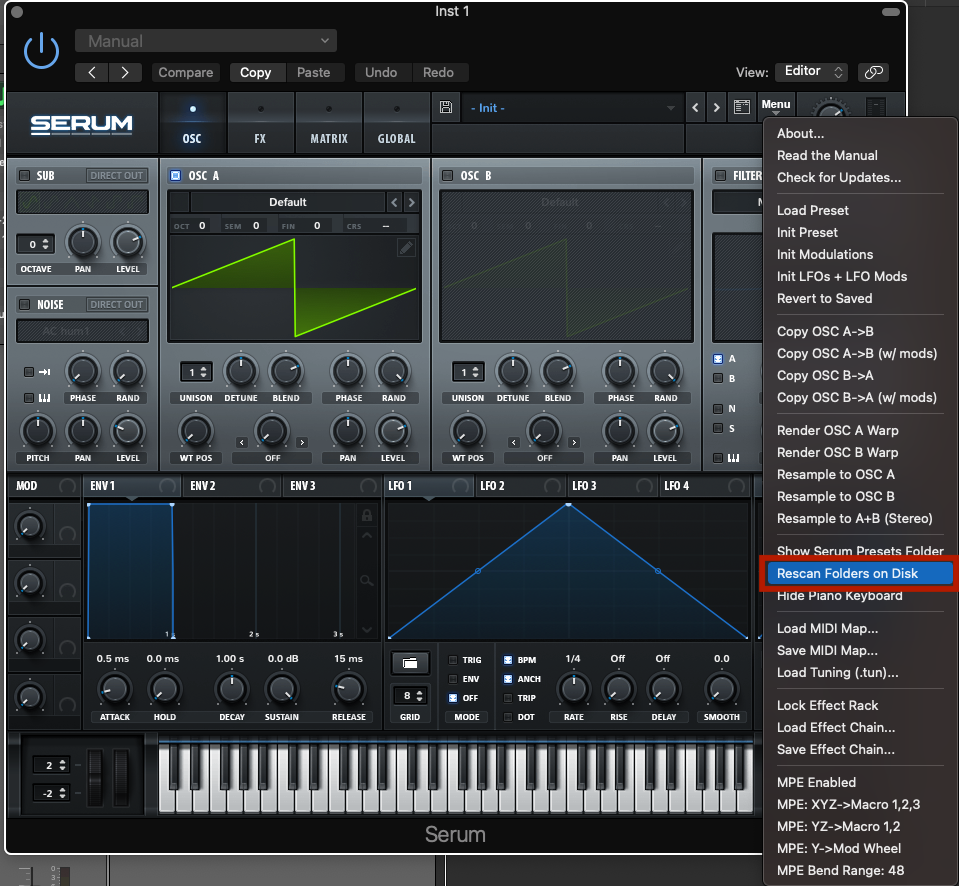
Task: Click the Compare button
Action: click(185, 72)
